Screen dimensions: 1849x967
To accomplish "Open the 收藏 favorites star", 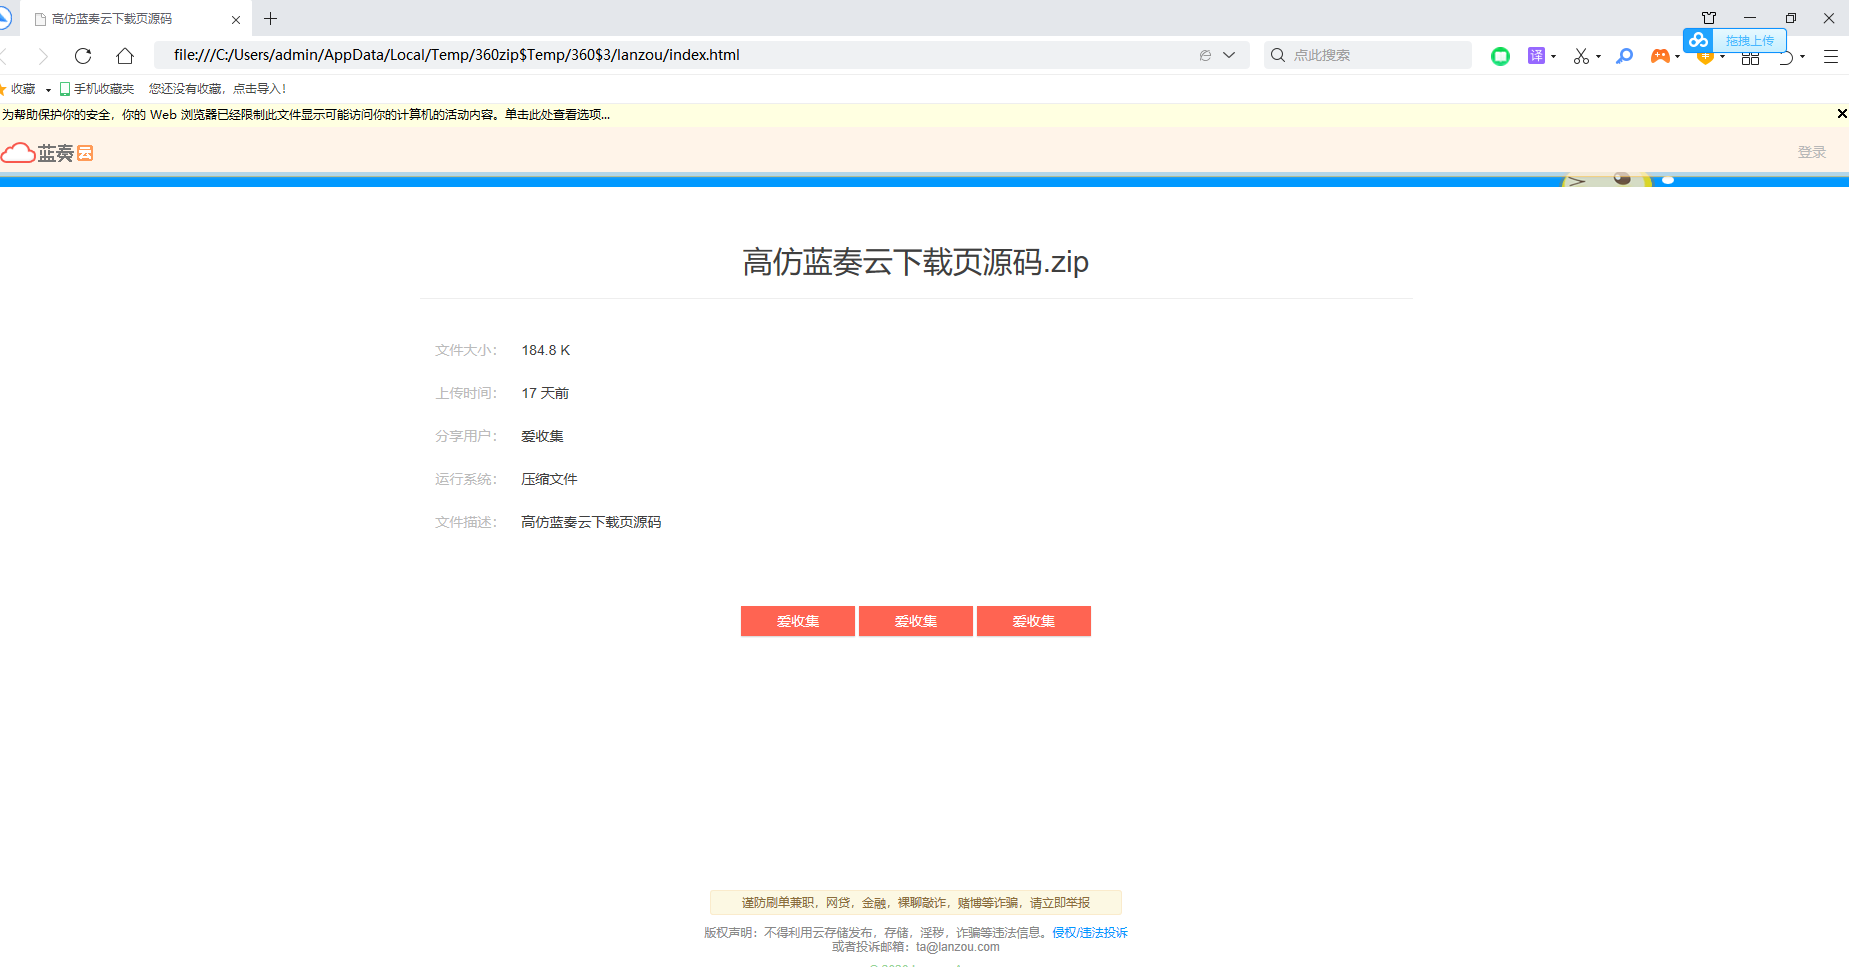I will 19,89.
